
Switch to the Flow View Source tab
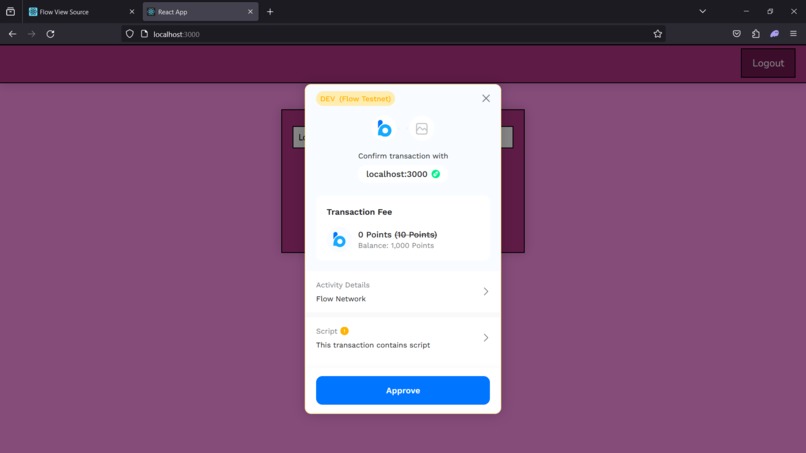[81, 11]
